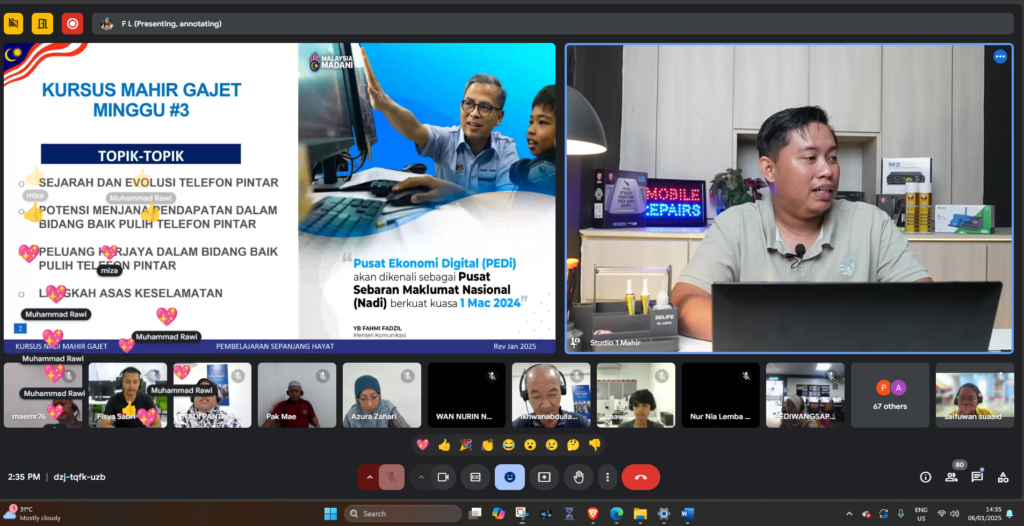The height and width of the screenshot is (526, 1024).
Task: Send the thinking face reaction
Action: click(x=573, y=445)
